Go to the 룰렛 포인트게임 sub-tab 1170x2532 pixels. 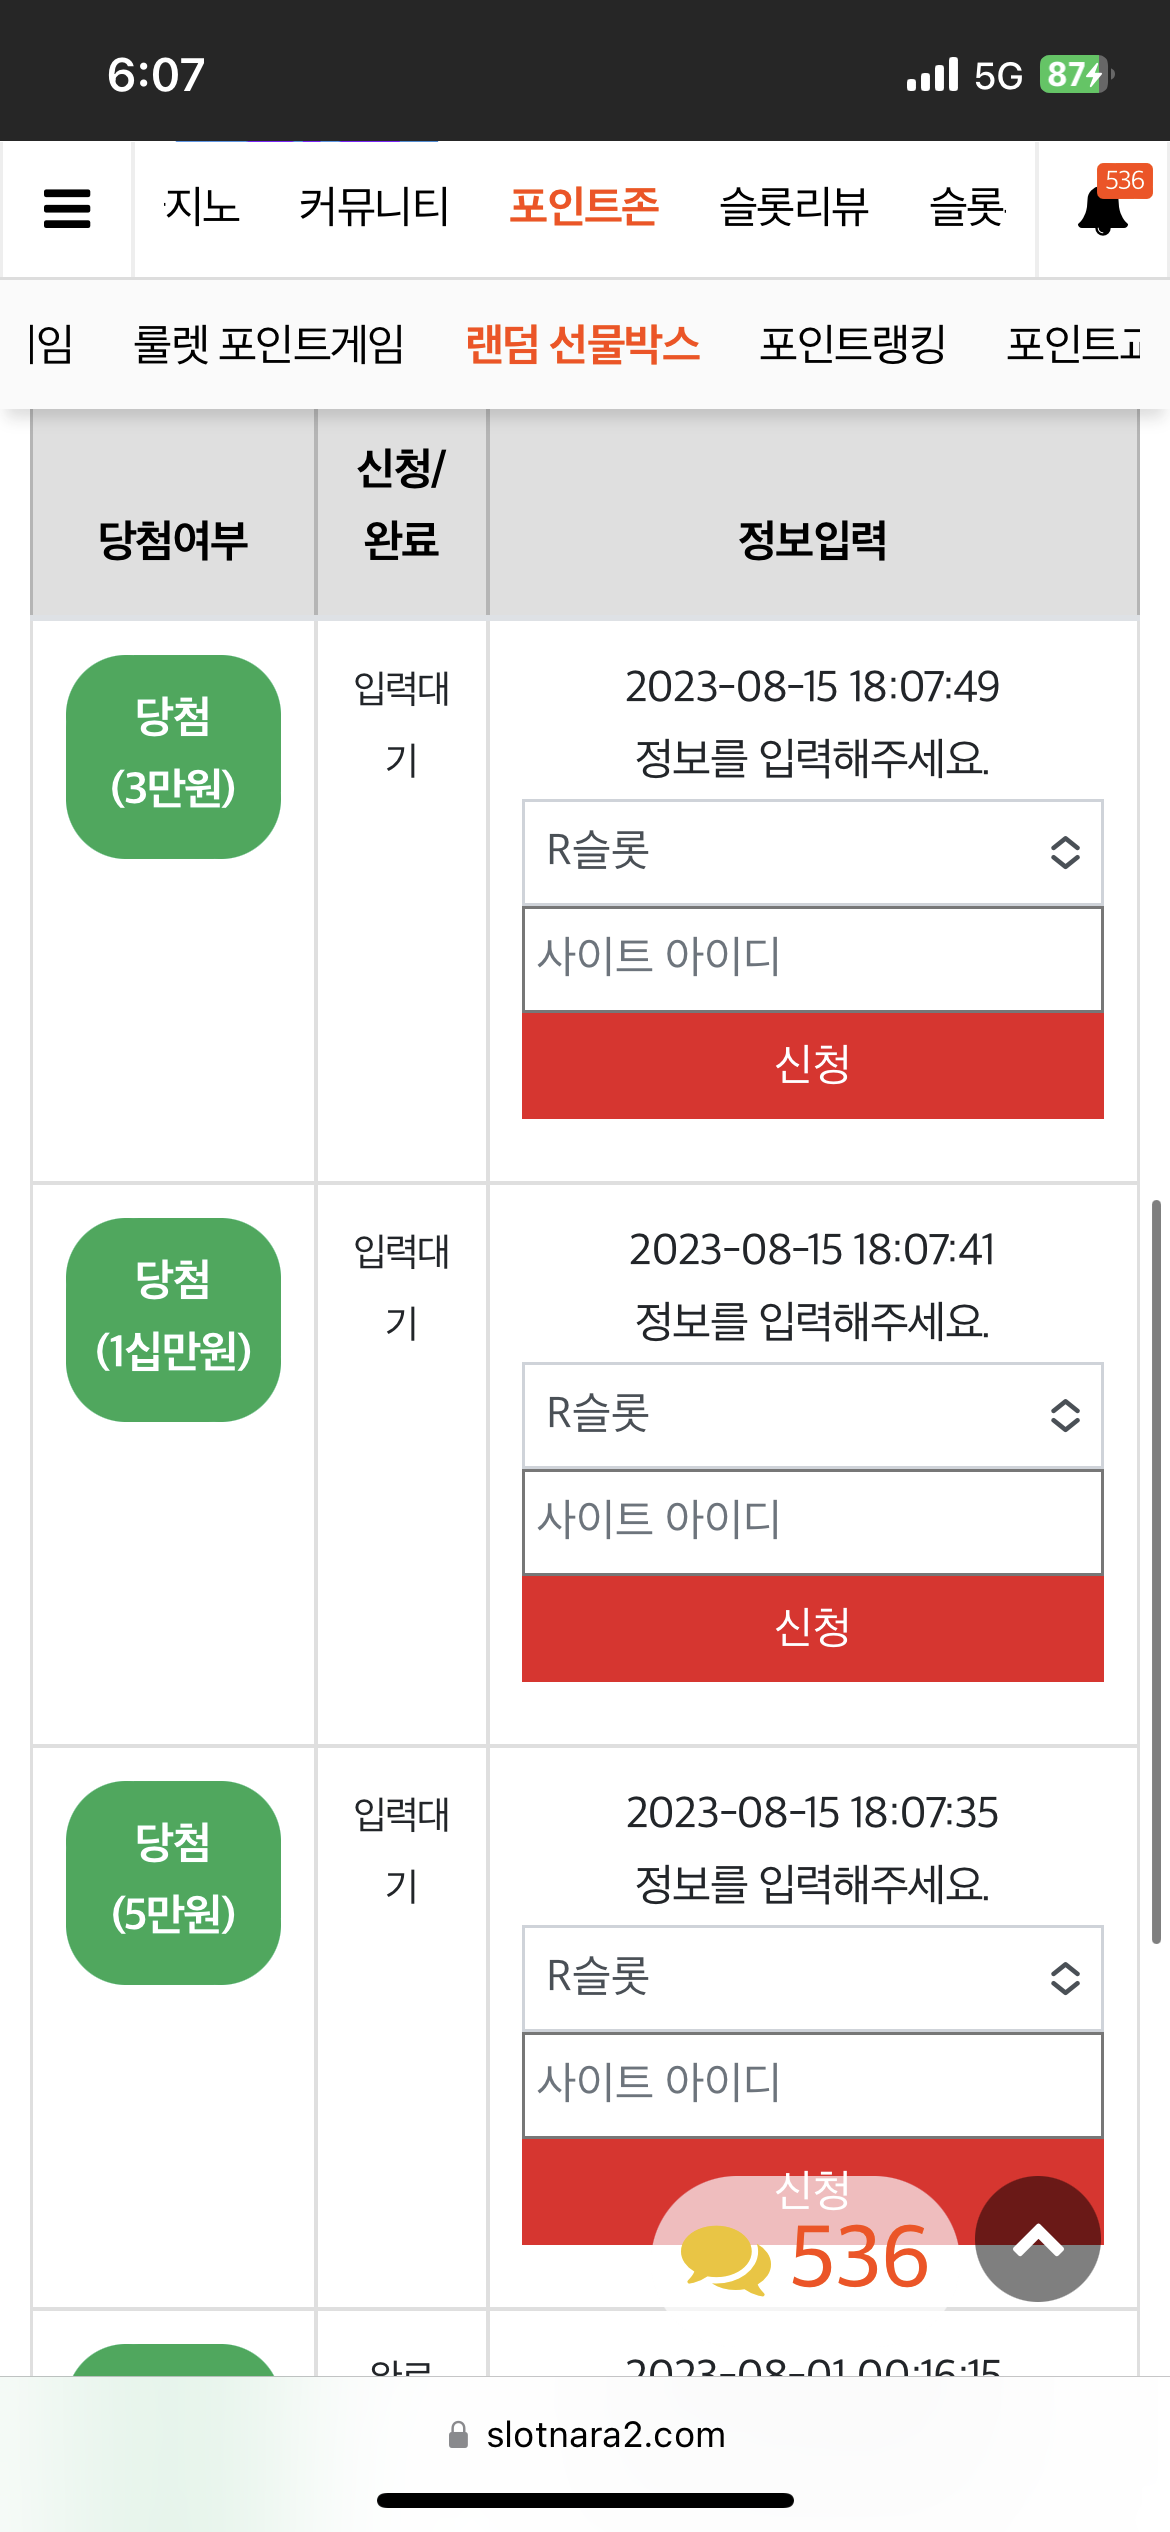point(269,344)
